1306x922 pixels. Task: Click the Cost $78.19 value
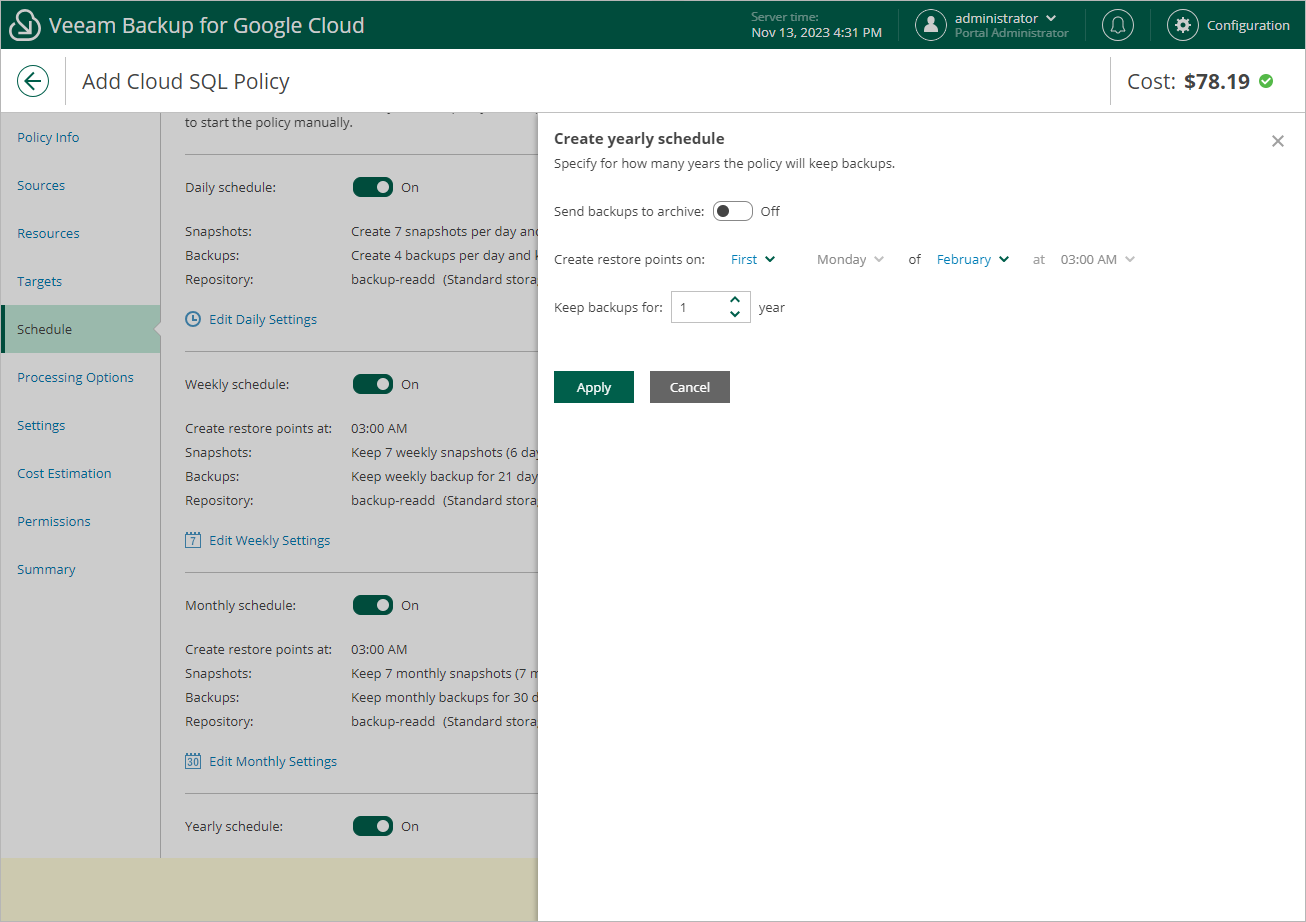(x=1217, y=81)
